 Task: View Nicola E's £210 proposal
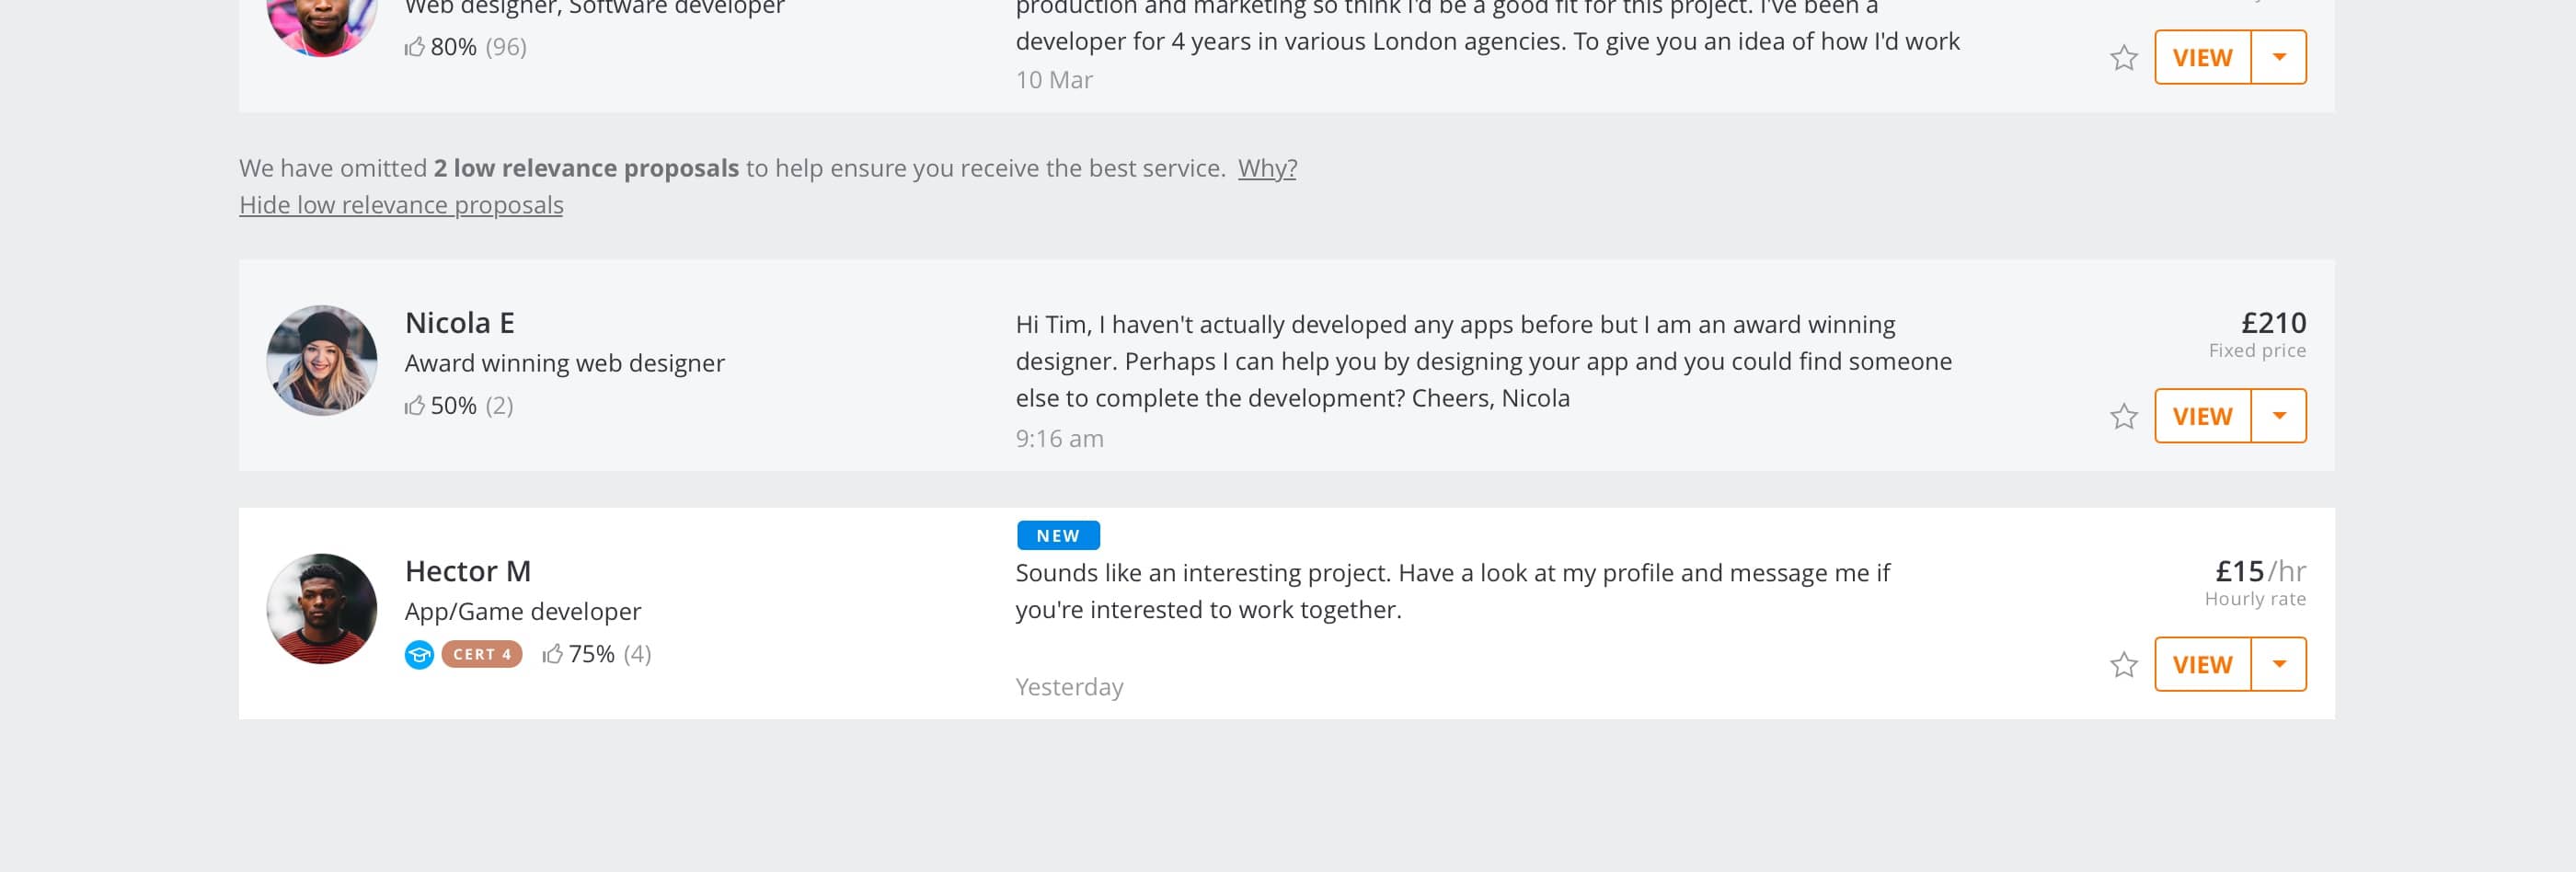(2202, 416)
